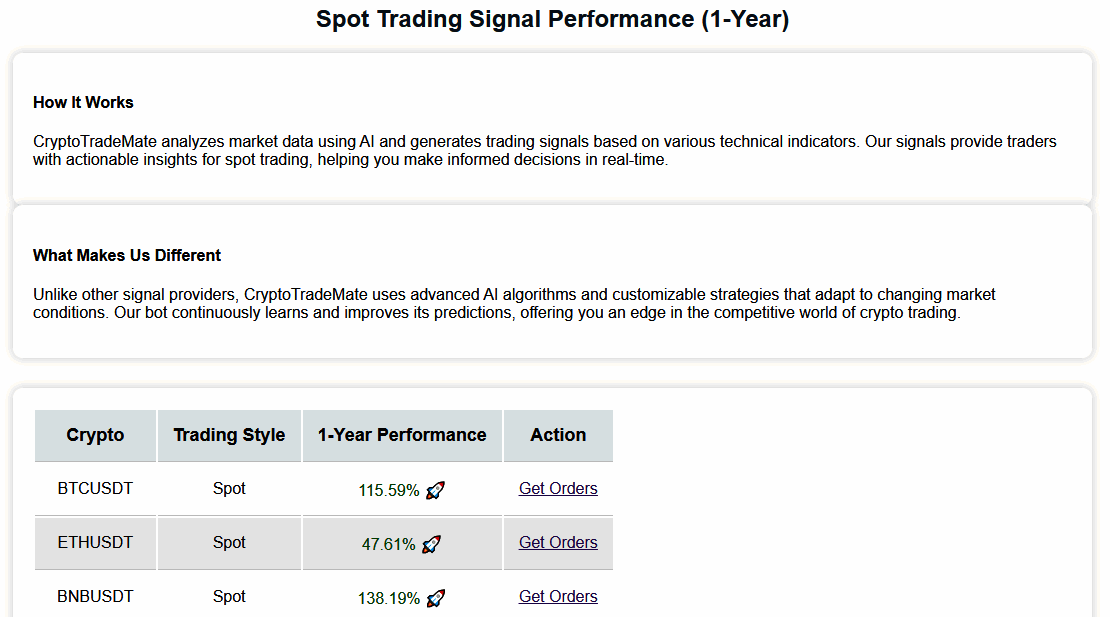Select the ETHUSDT cell
Screen dimensions: 1110x617
(x=95, y=543)
